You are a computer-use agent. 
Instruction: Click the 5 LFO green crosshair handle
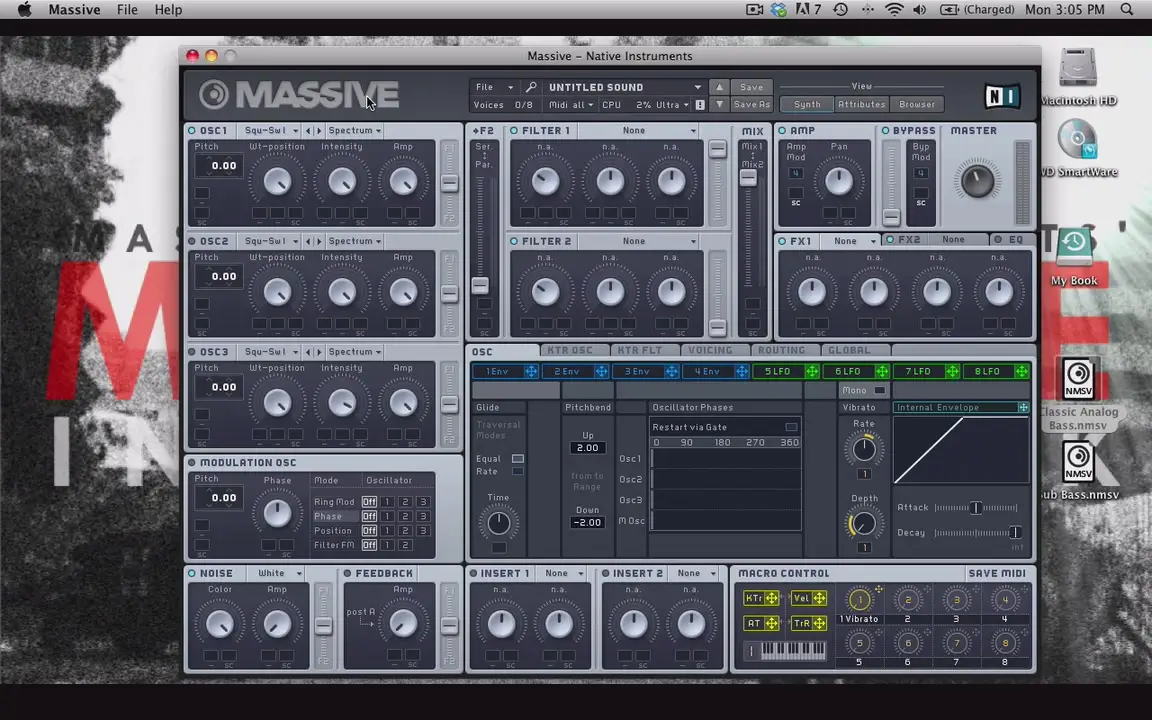[811, 372]
